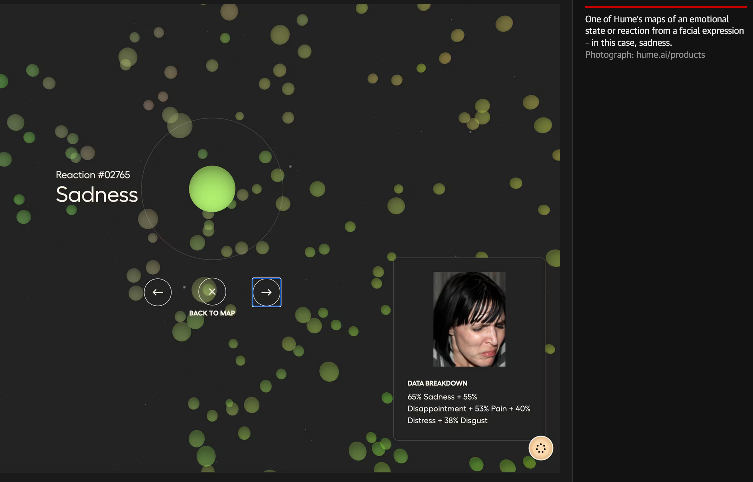The height and width of the screenshot is (482, 753).
Task: Click the Photograph: hume.ai/products credit
Action: (645, 55)
